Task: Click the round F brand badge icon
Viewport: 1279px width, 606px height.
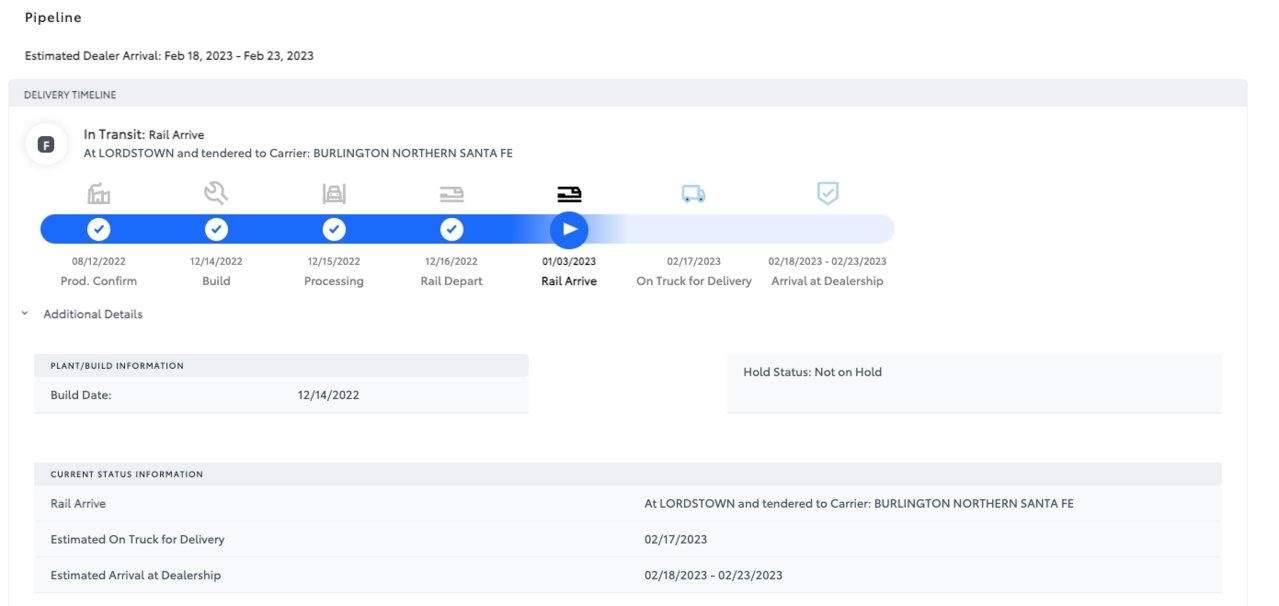Action: (46, 145)
